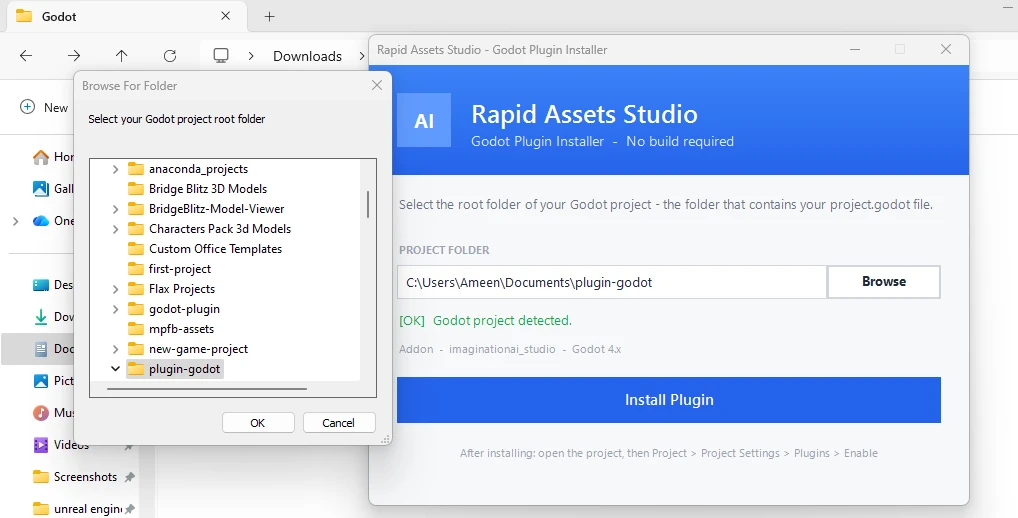Image resolution: width=1018 pixels, height=518 pixels.
Task: Open Videos in File Explorer sidebar
Action: 61,445
